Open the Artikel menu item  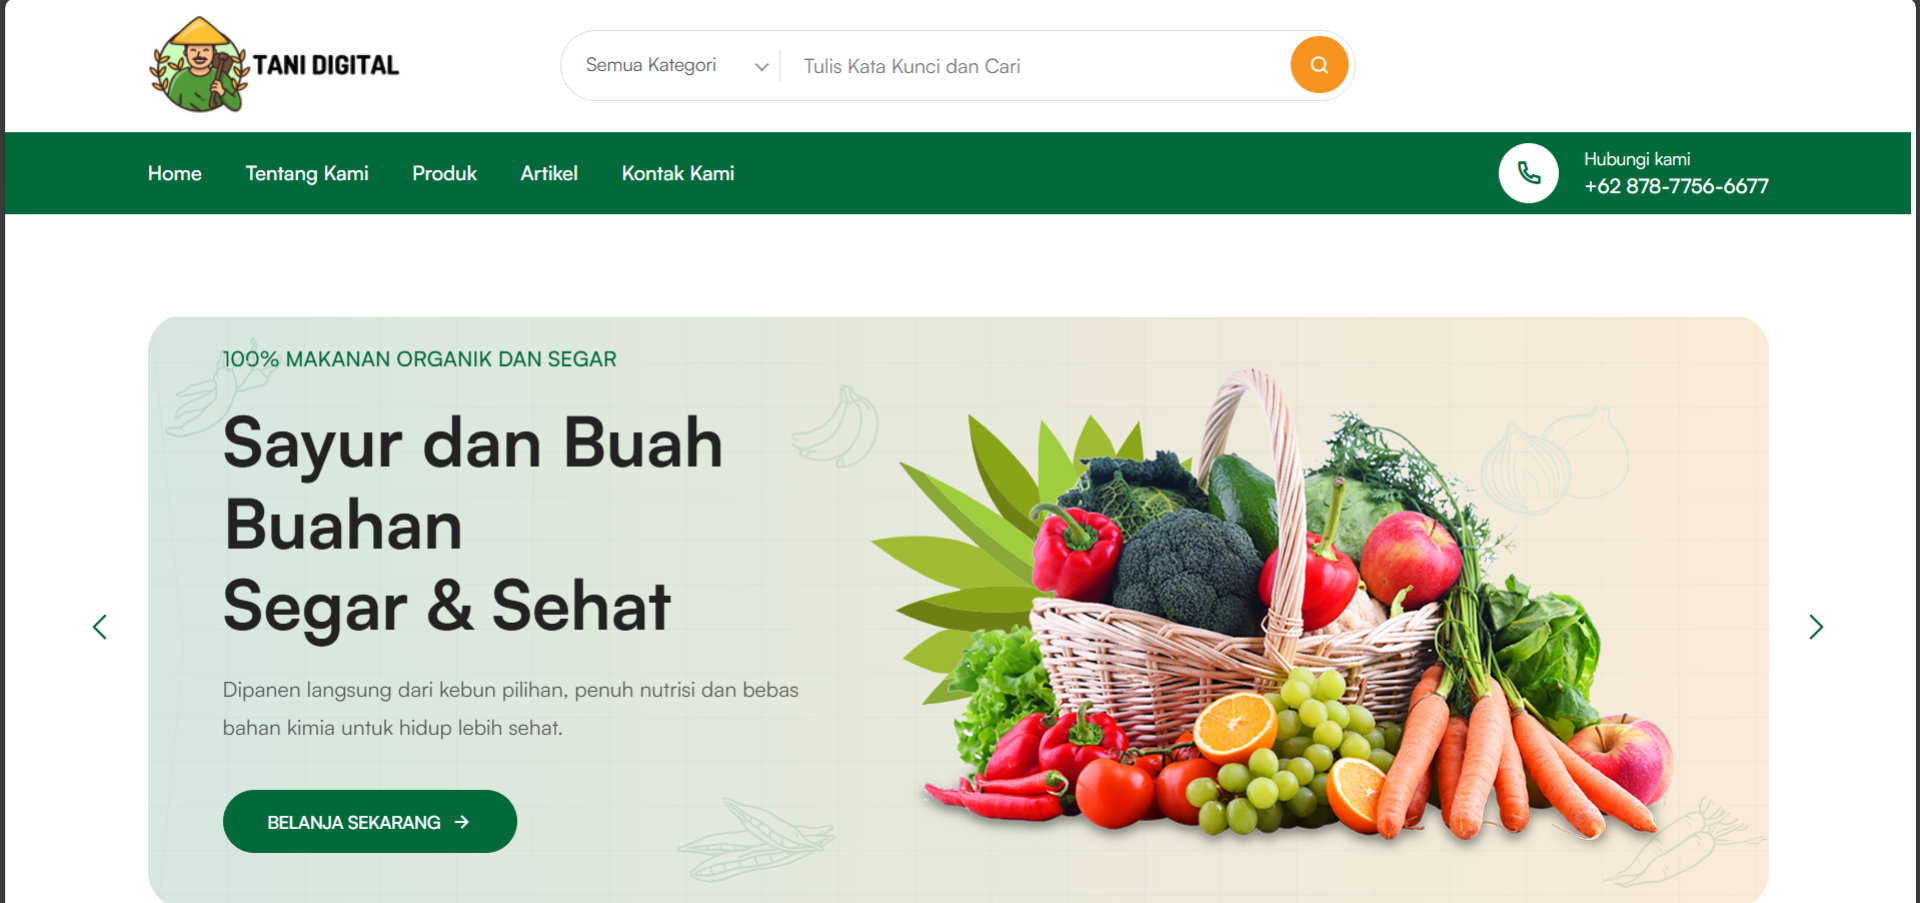click(549, 173)
